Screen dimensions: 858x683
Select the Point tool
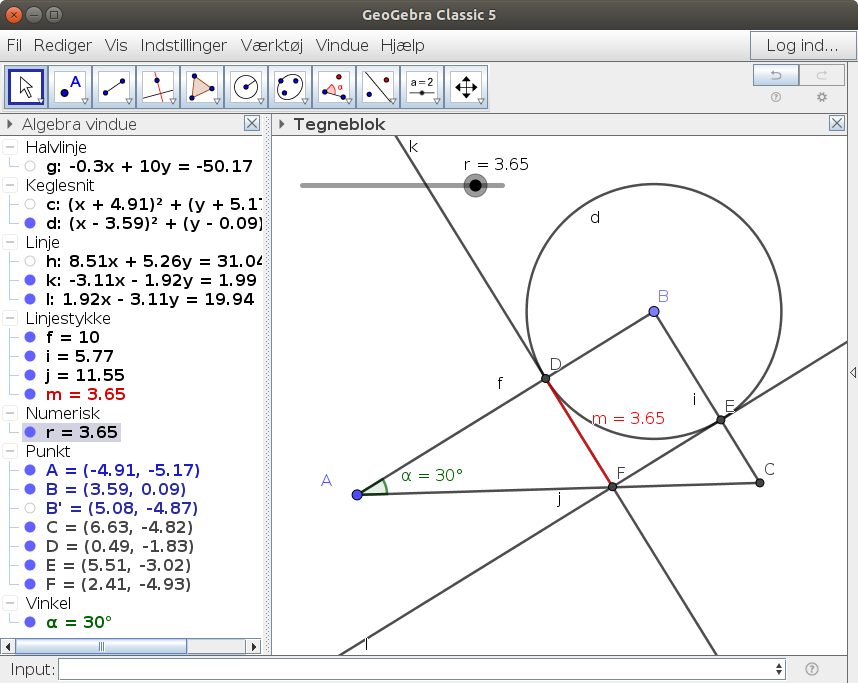pos(70,87)
